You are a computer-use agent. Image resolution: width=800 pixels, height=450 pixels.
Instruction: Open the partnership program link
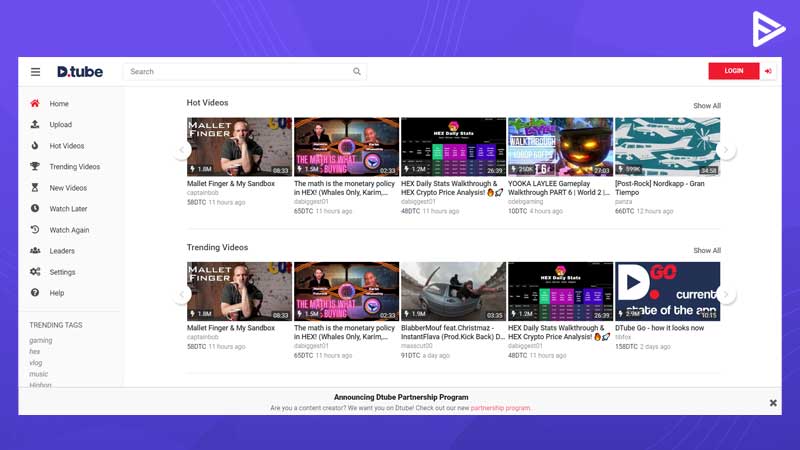[x=500, y=408]
